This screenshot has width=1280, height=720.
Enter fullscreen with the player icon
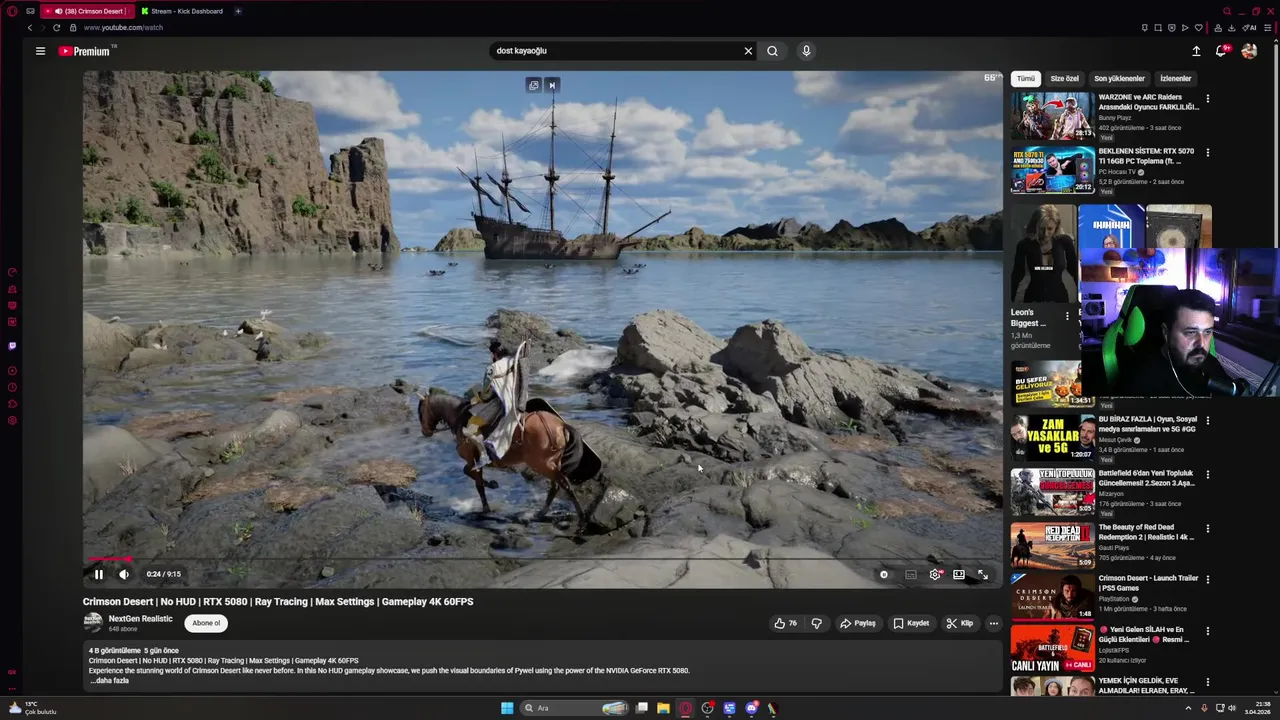tap(983, 574)
